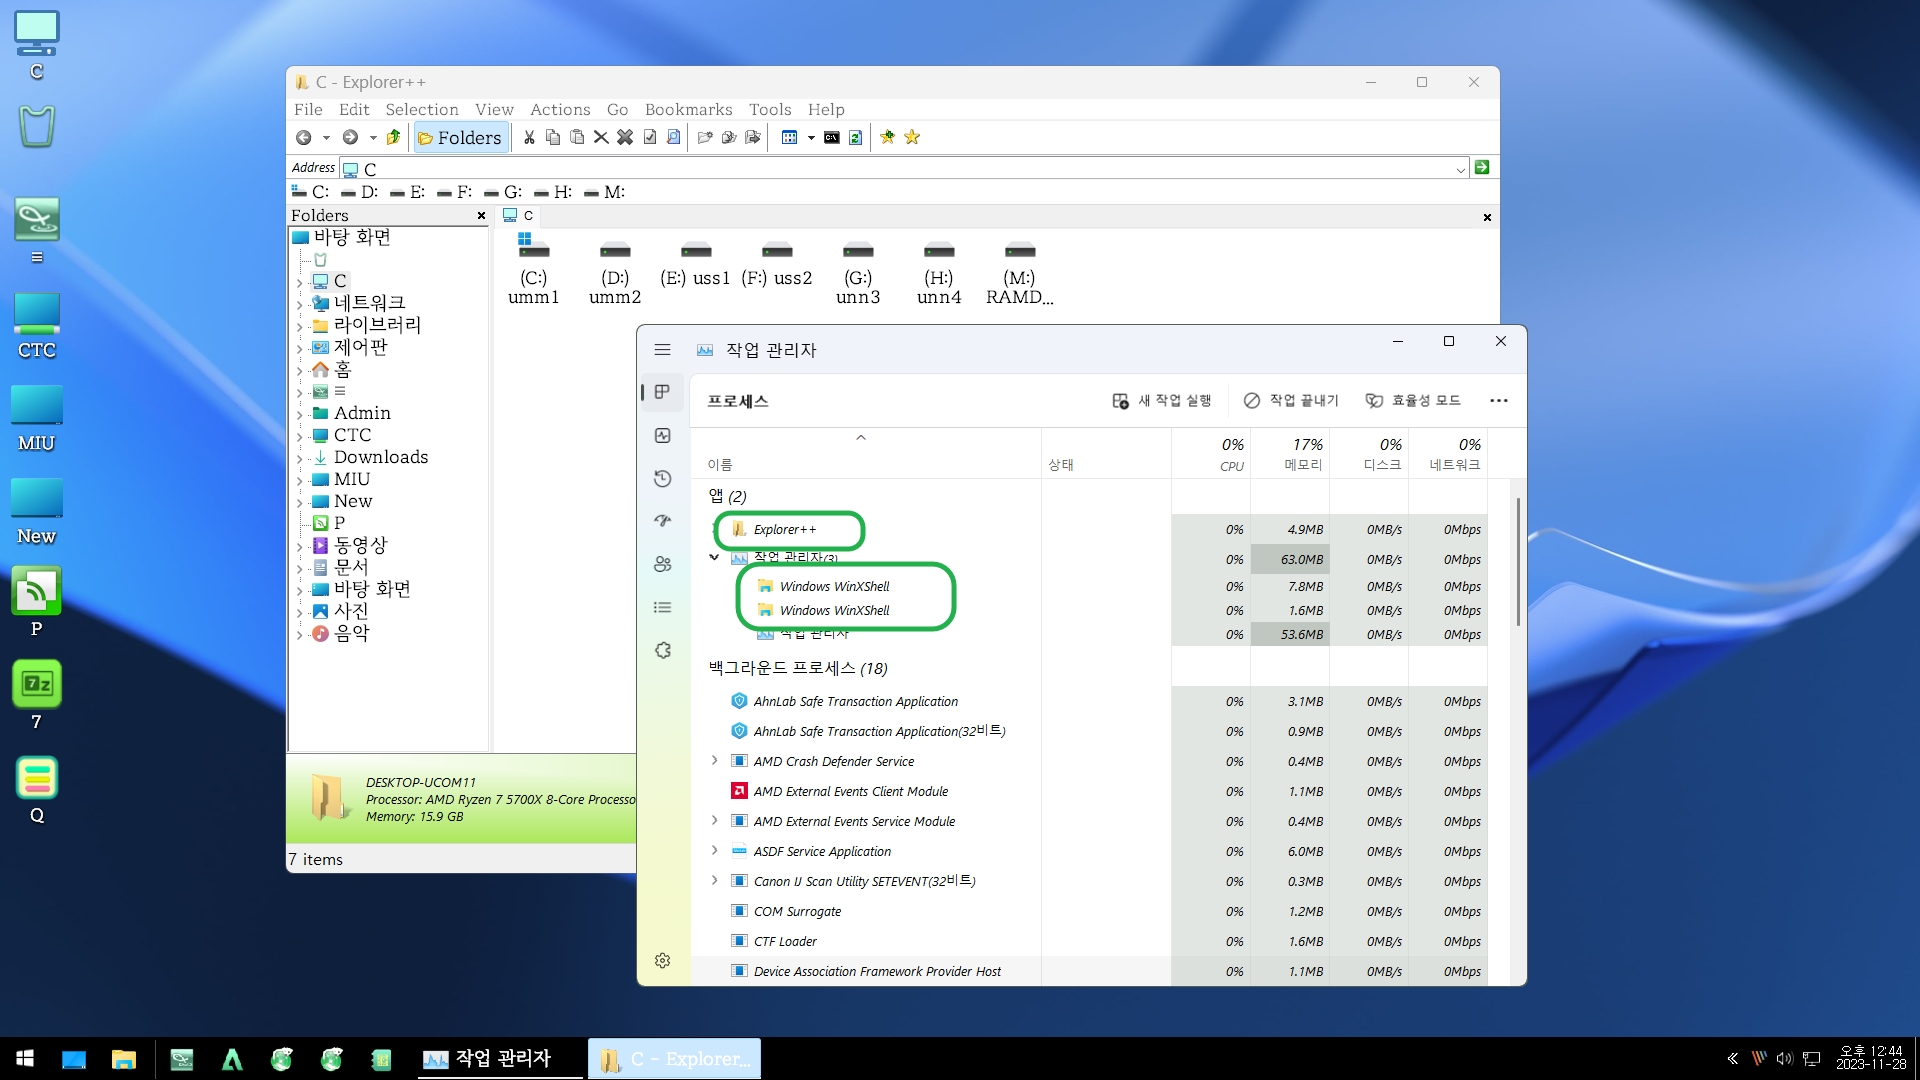
Task: Toggle the Folders pane button
Action: click(460, 138)
